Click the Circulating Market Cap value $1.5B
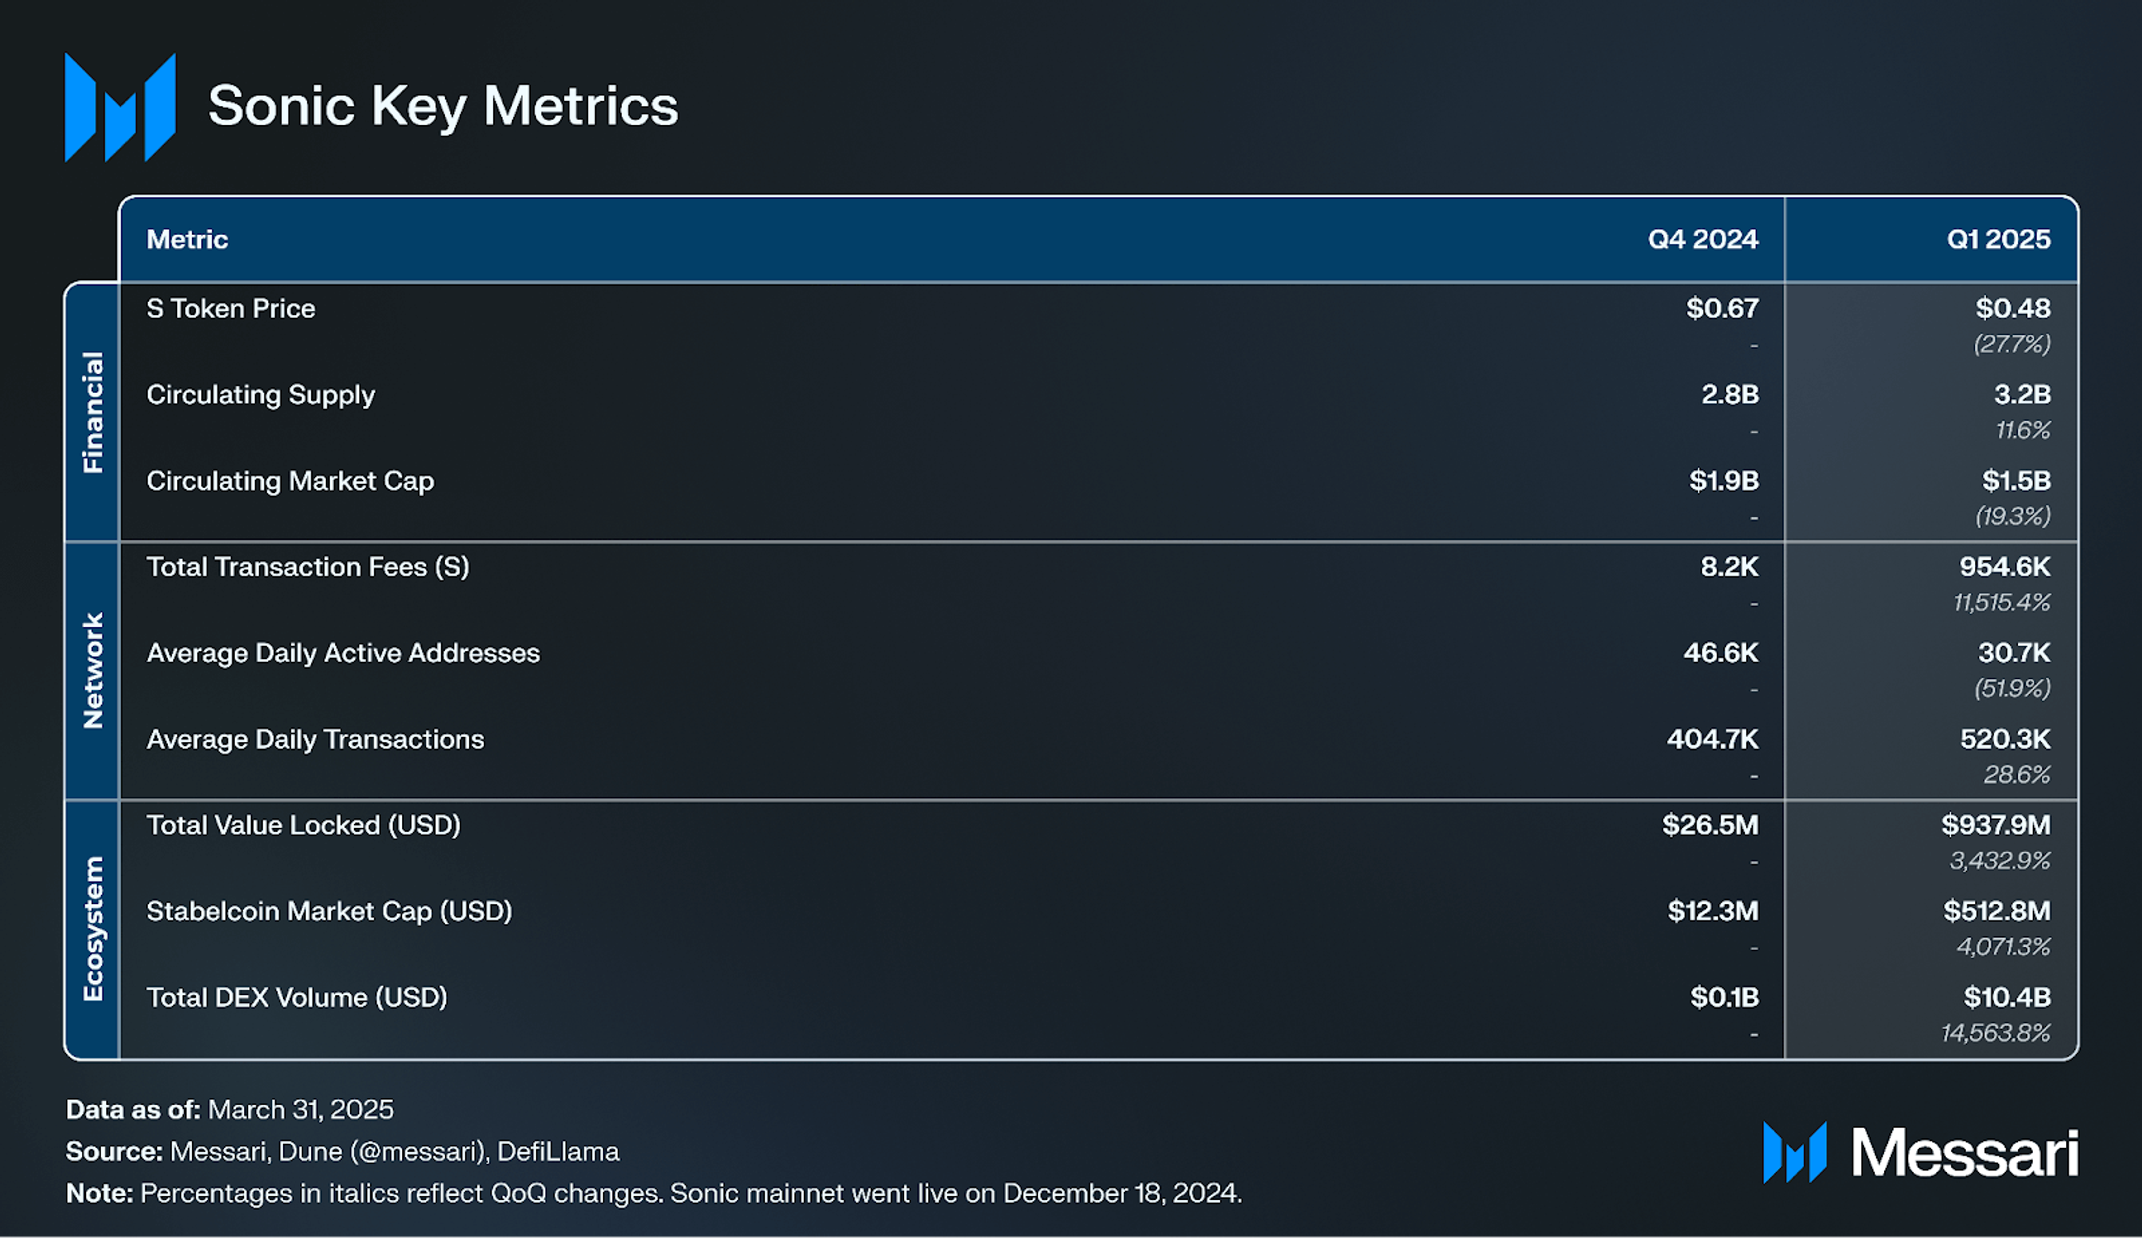The image size is (2142, 1238). (x=2016, y=481)
